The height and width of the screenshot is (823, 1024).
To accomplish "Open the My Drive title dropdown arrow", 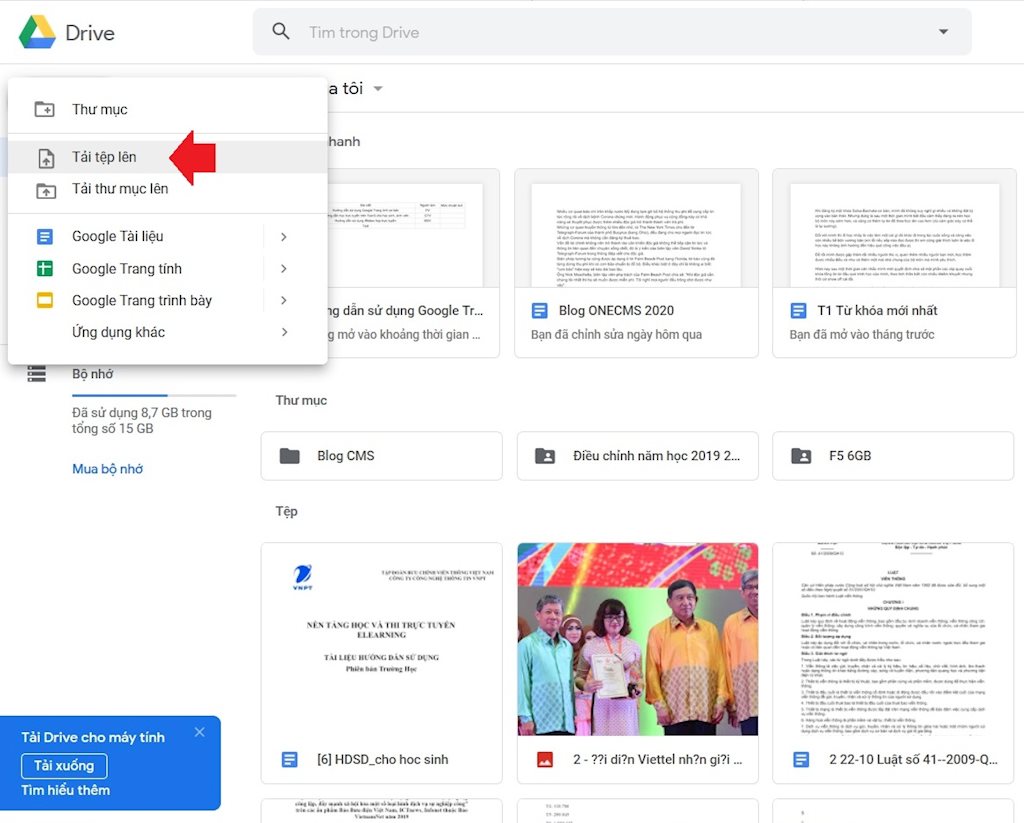I will (x=378, y=89).
